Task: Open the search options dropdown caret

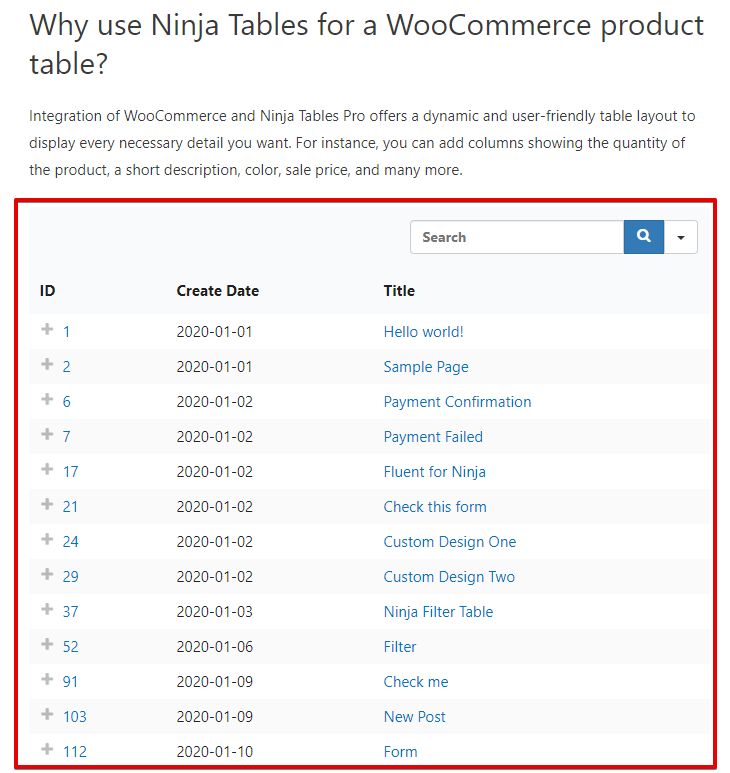Action: click(681, 237)
